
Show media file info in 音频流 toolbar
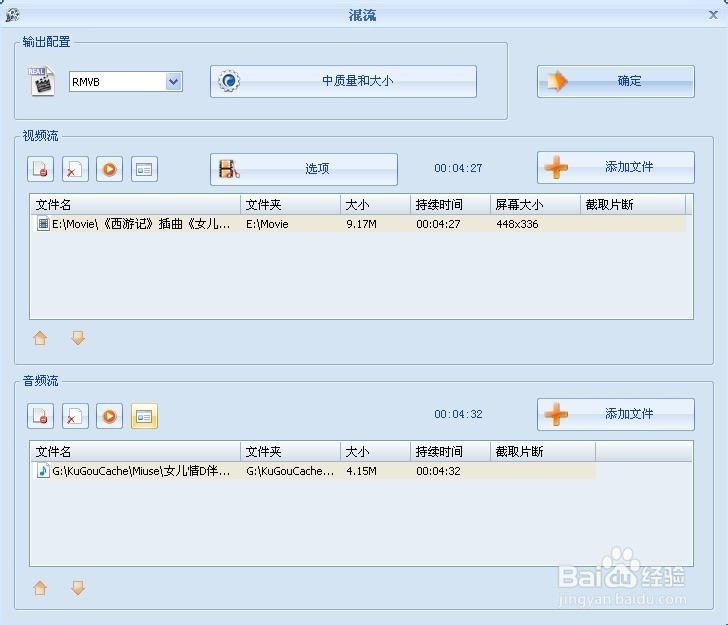tap(144, 416)
